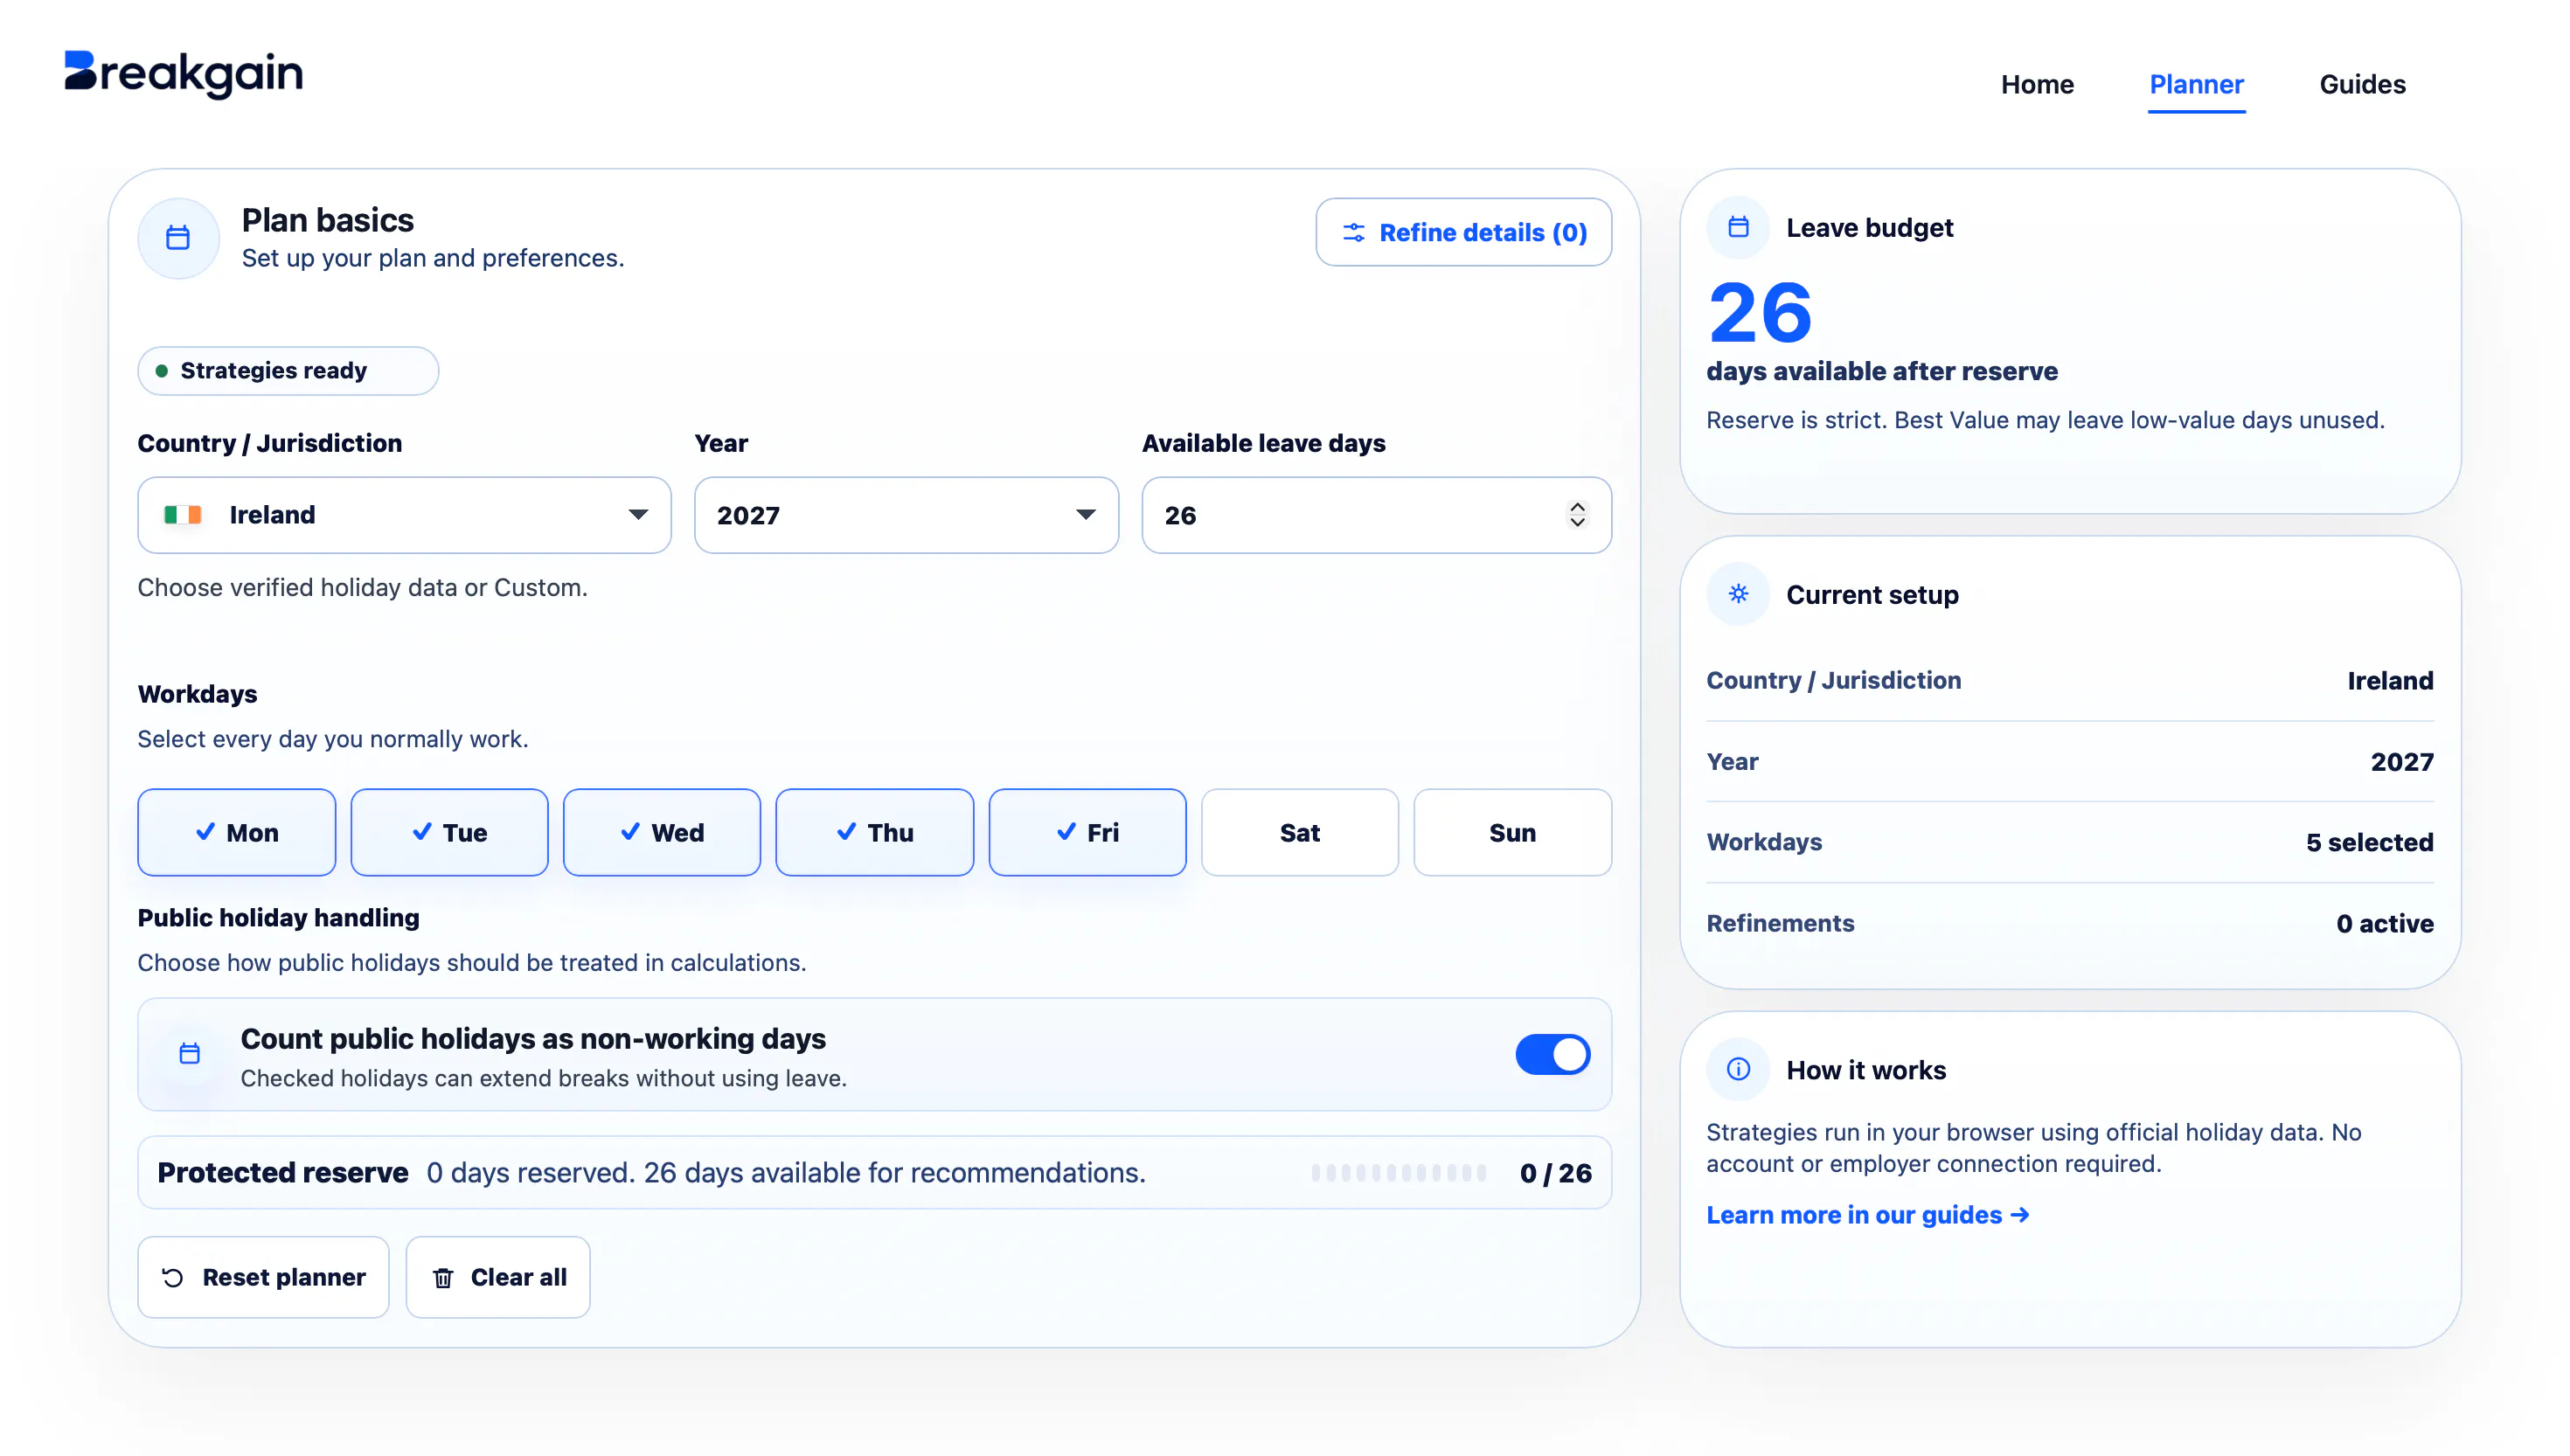
Task: Toggle Tuesday as a workday
Action: (x=449, y=832)
